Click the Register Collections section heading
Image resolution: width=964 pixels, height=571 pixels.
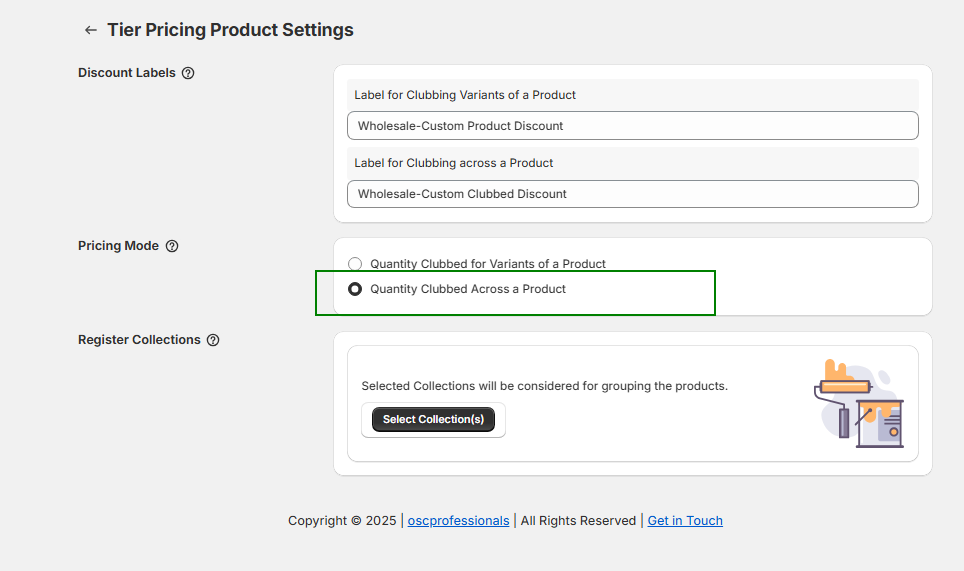point(139,340)
